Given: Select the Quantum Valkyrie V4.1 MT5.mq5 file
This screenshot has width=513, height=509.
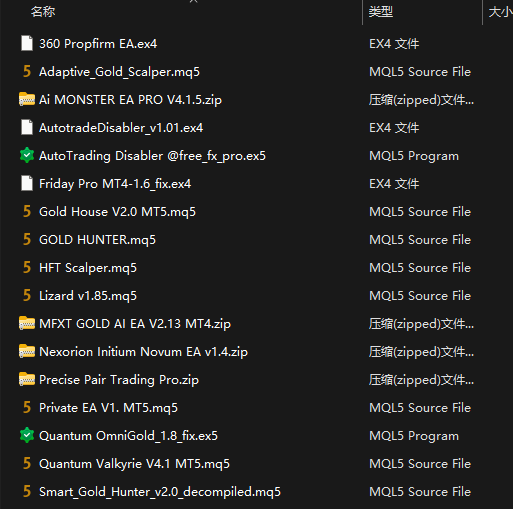Looking at the screenshot, I should click(134, 464).
